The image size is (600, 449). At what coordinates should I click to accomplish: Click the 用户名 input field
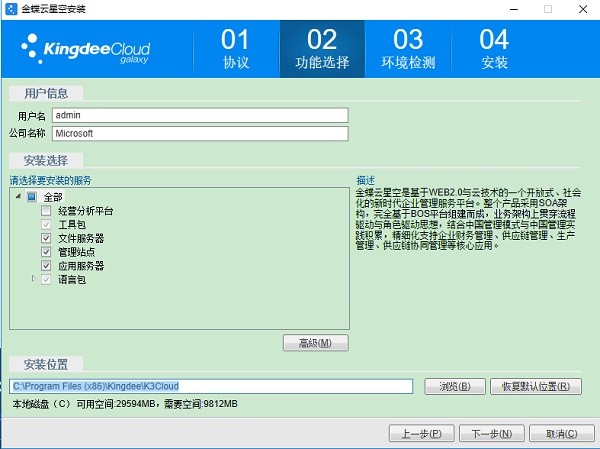coord(199,115)
